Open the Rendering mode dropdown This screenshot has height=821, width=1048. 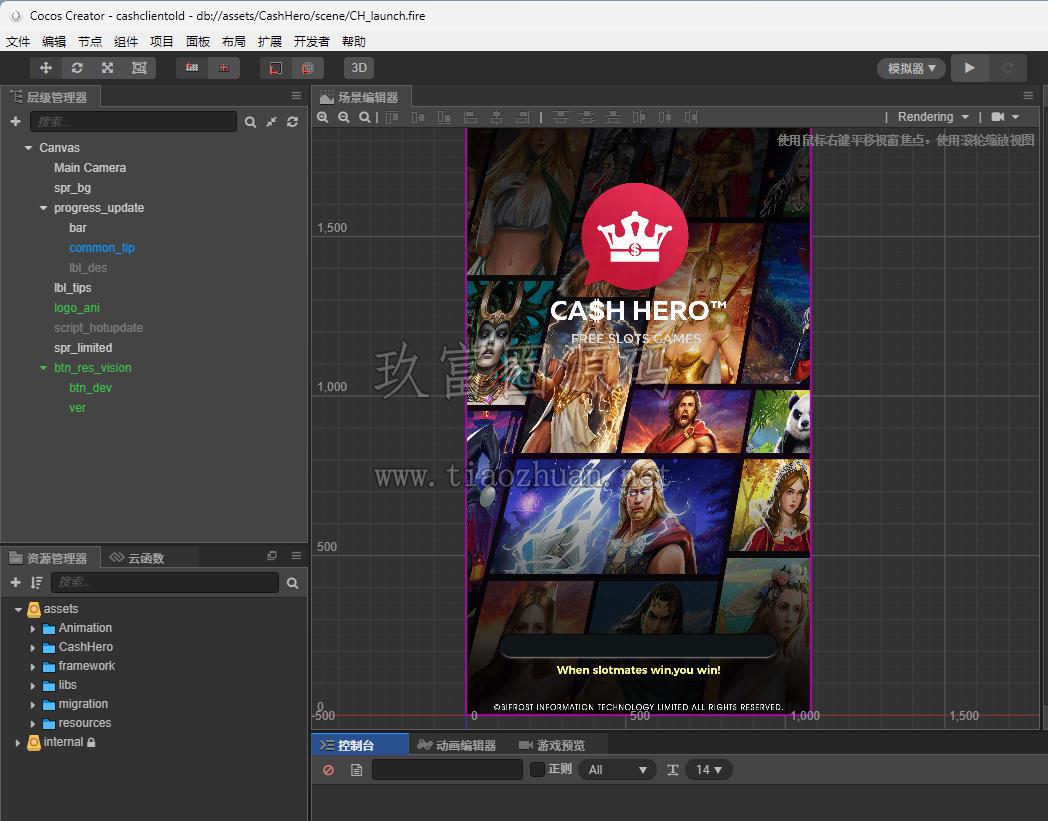933,117
